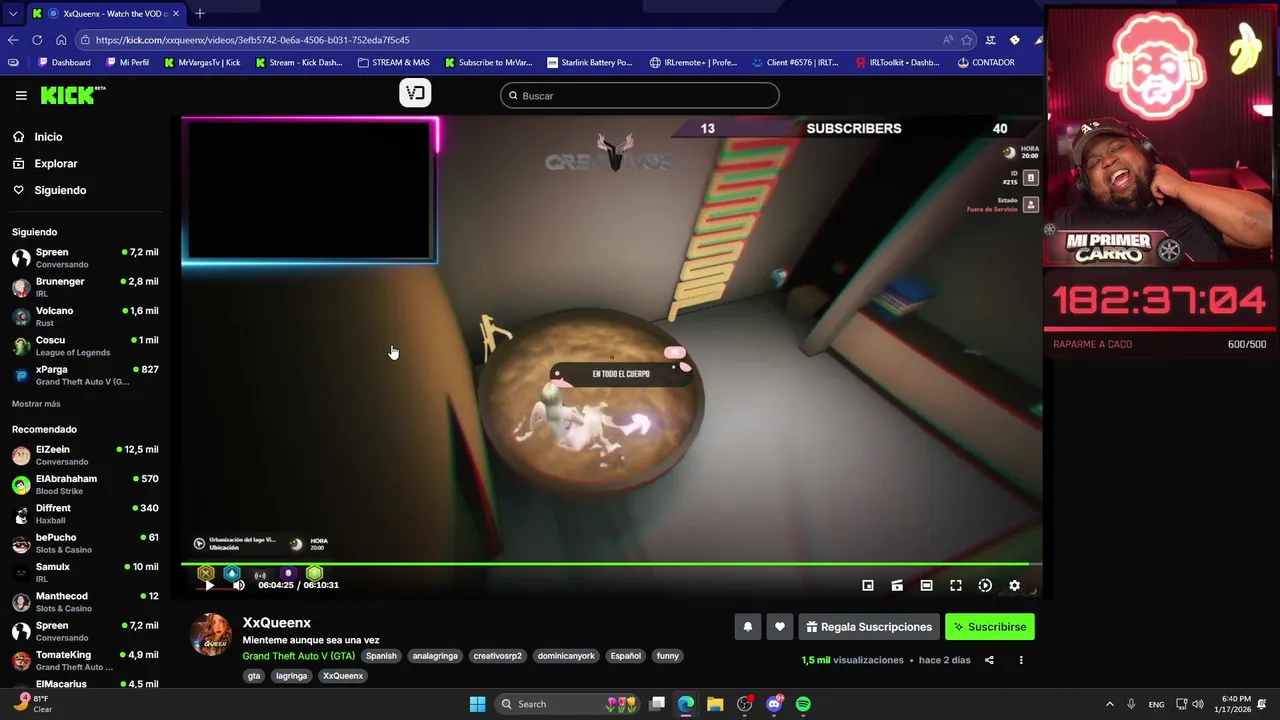
Task: Select the funny tag
Action: click(x=668, y=656)
